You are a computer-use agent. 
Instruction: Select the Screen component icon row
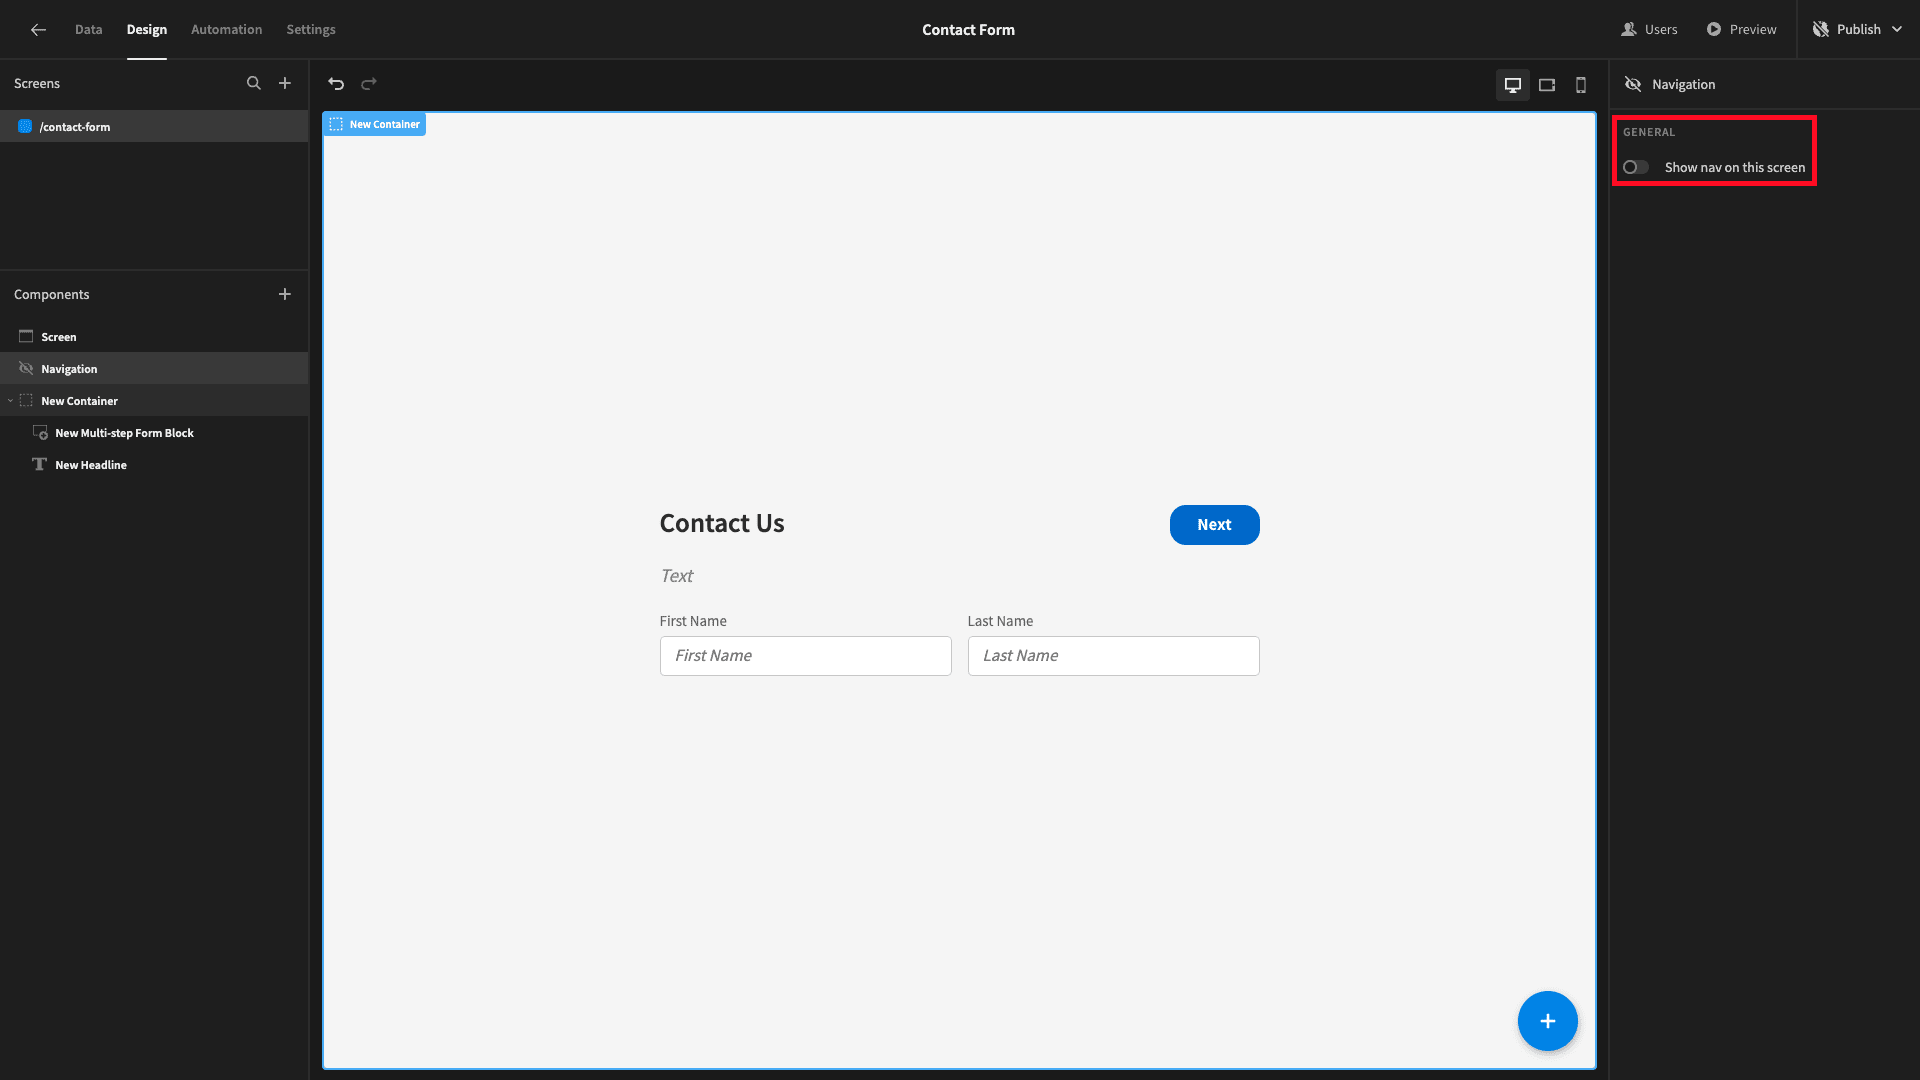tap(154, 337)
